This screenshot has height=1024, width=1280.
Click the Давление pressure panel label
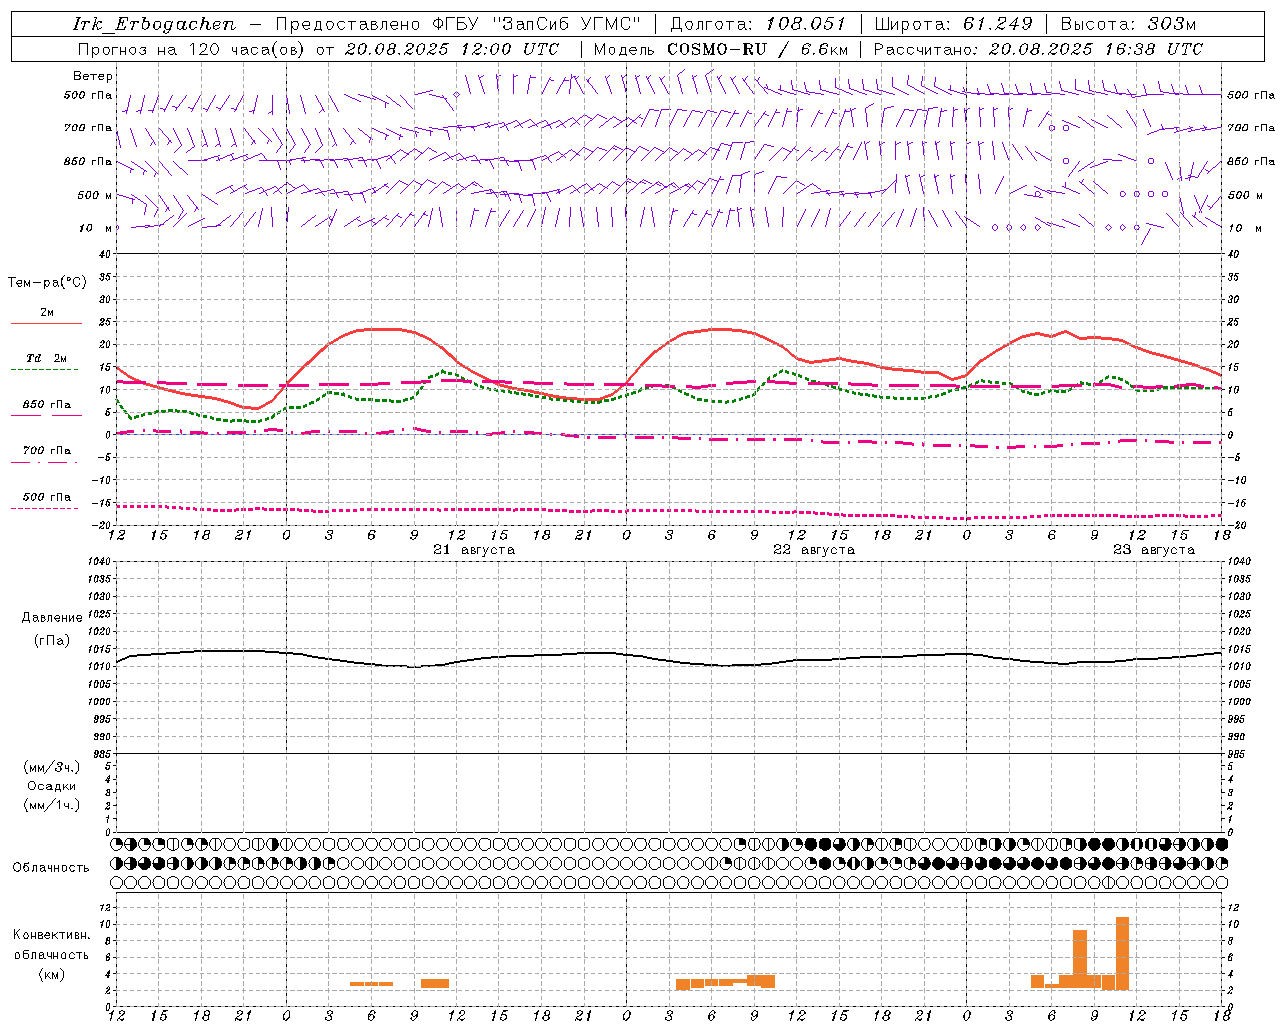52,618
